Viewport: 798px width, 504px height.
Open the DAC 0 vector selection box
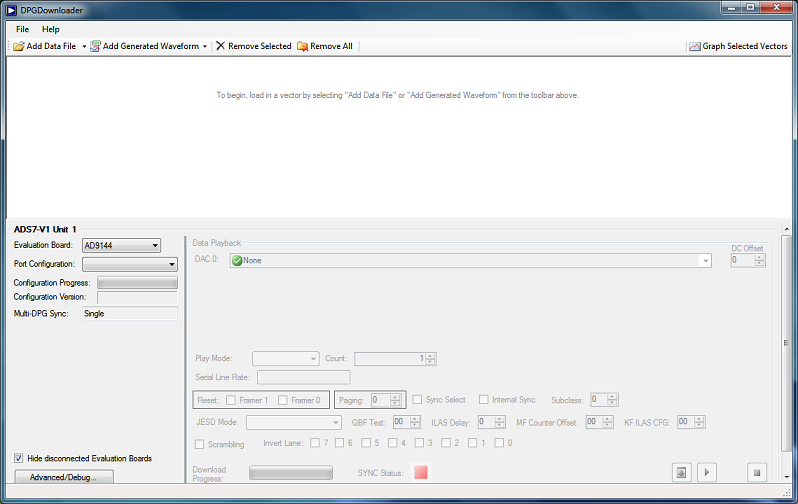pyautogui.click(x=470, y=260)
